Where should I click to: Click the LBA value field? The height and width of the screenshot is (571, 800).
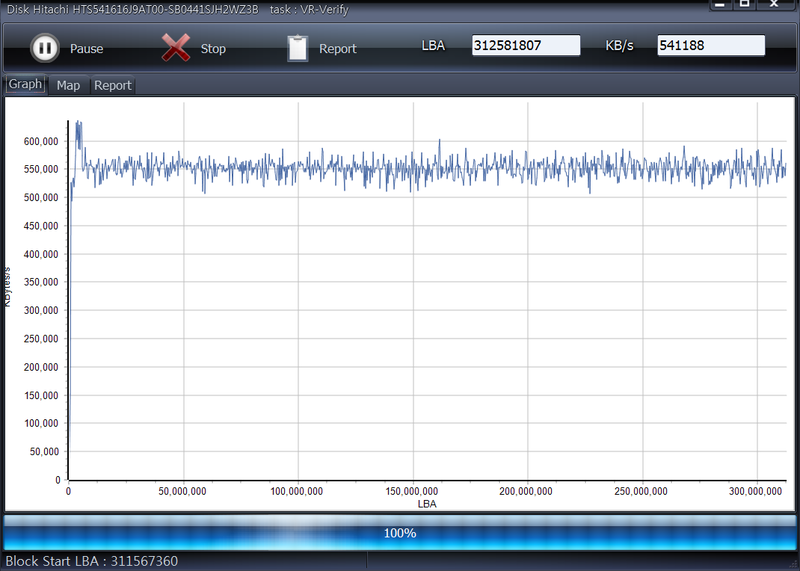click(x=525, y=46)
